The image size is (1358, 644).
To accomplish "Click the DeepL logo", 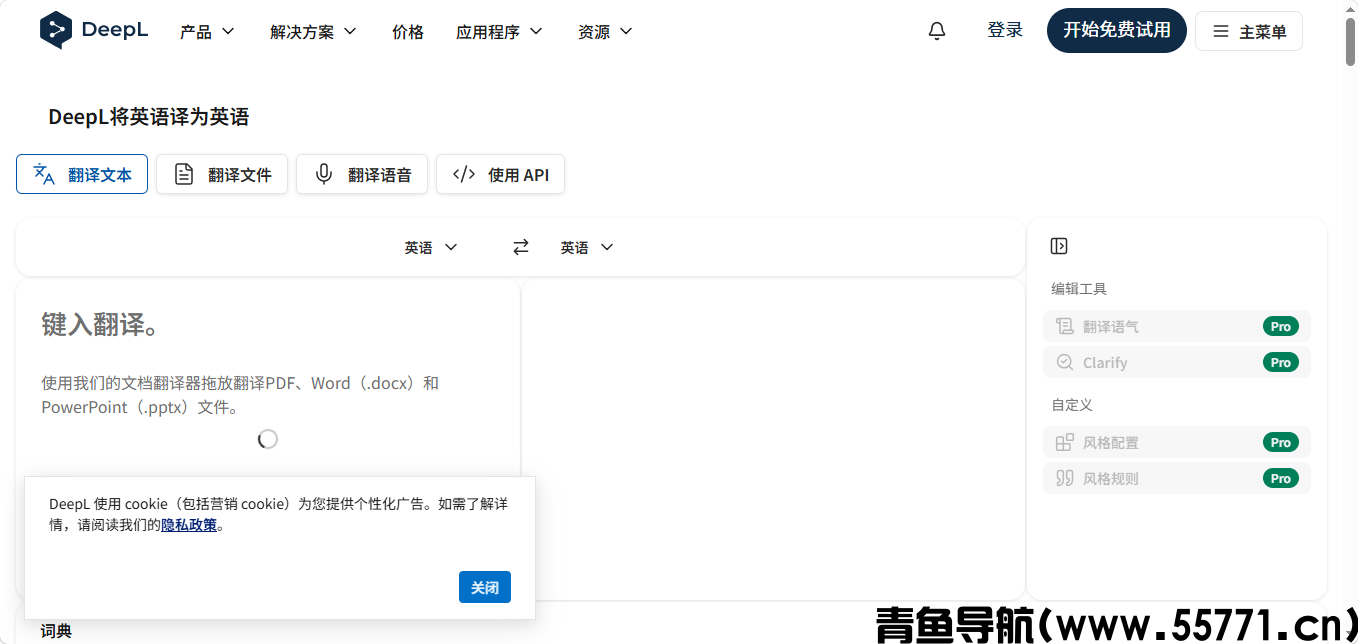I will 94,30.
